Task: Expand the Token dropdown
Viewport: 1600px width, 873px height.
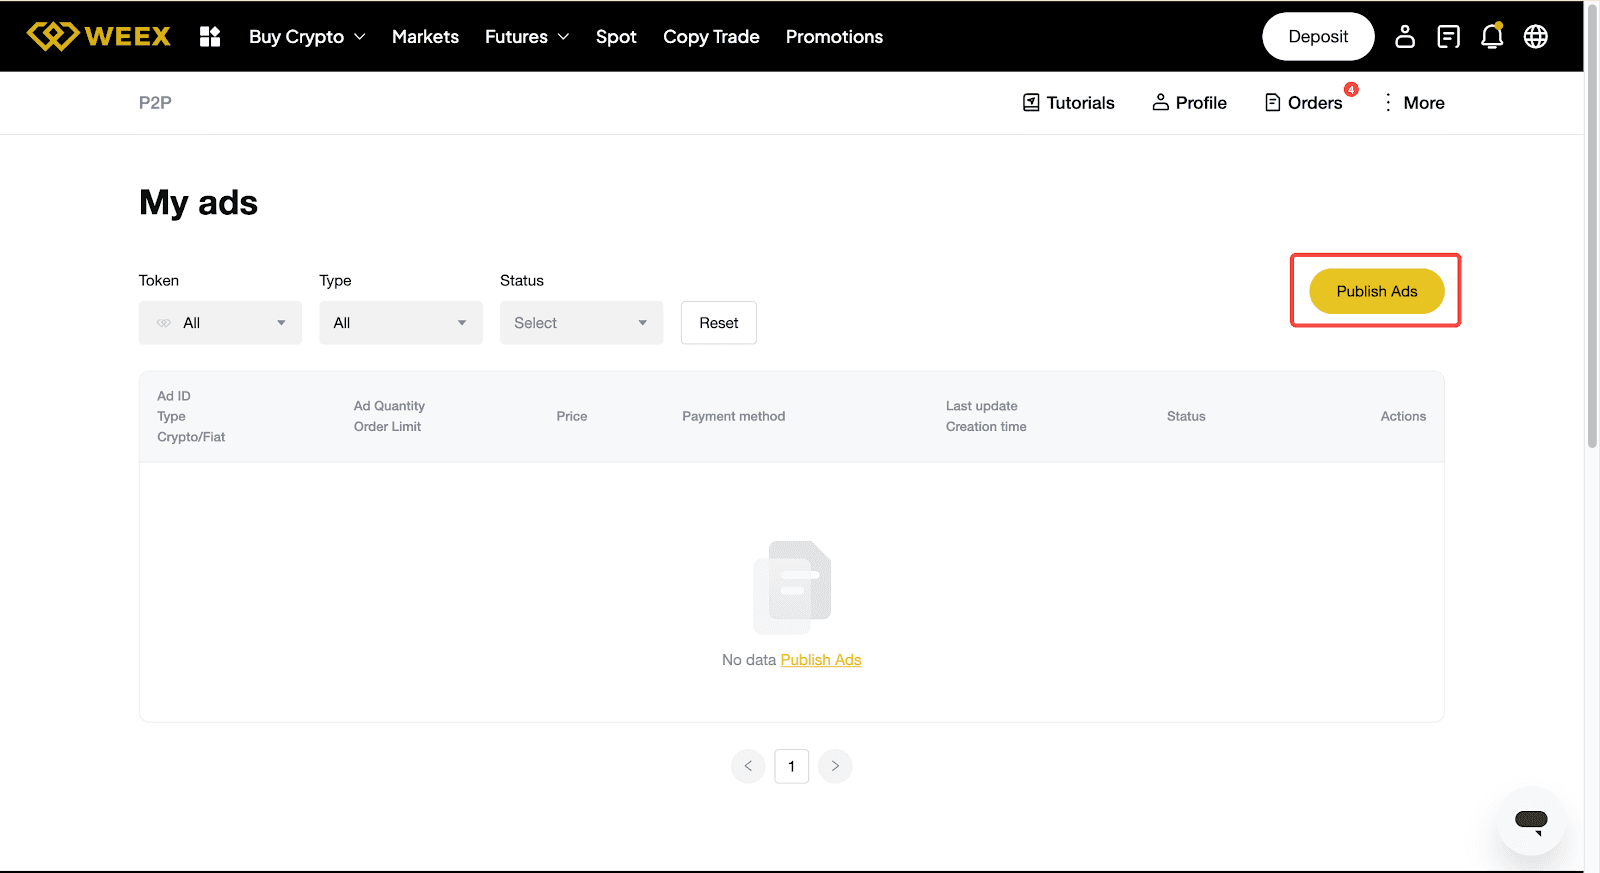Action: coord(220,323)
